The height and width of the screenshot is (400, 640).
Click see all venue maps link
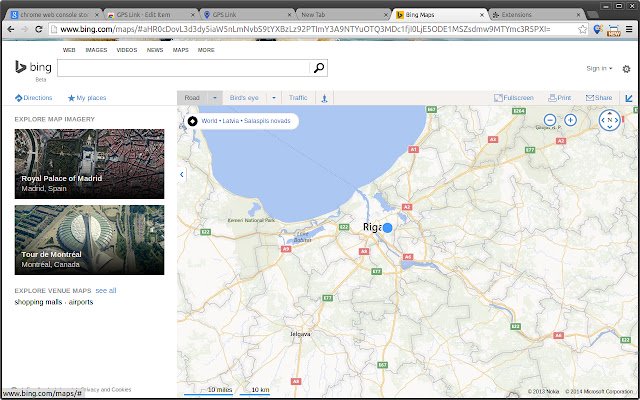pos(106,291)
